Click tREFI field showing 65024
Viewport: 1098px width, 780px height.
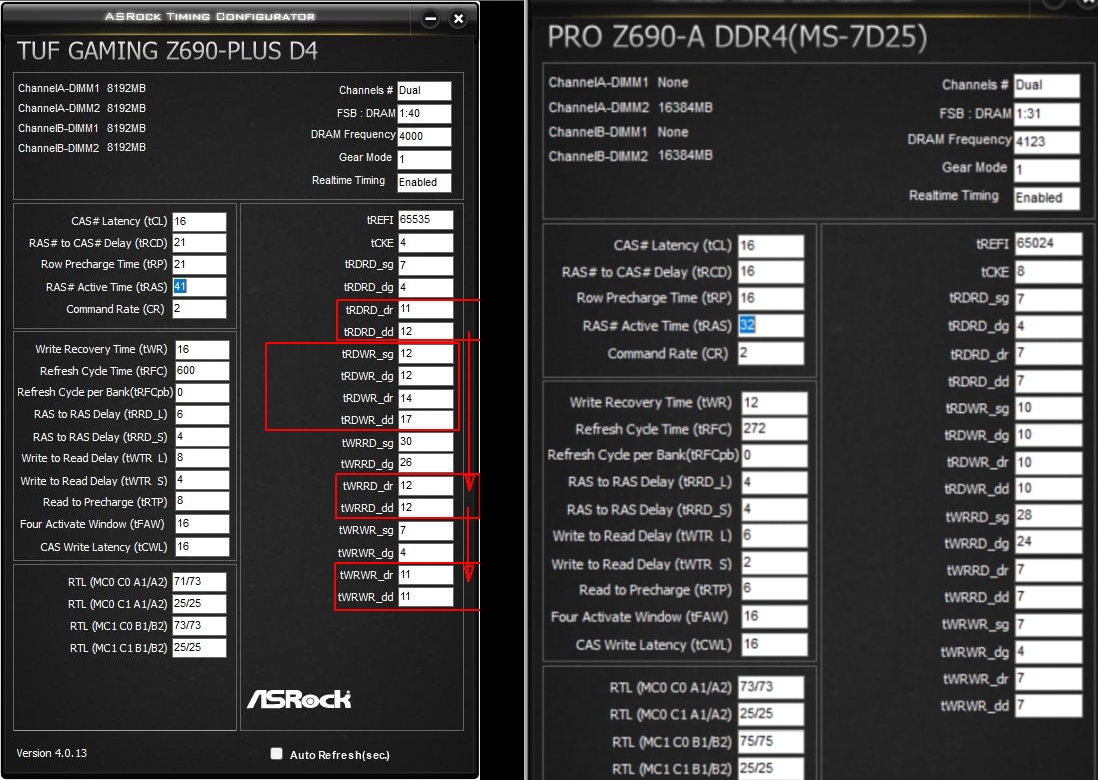(1048, 244)
